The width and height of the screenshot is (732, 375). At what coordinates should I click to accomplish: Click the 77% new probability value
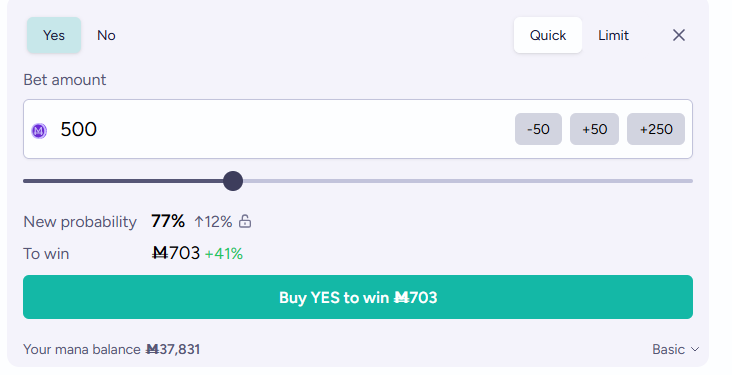point(168,221)
